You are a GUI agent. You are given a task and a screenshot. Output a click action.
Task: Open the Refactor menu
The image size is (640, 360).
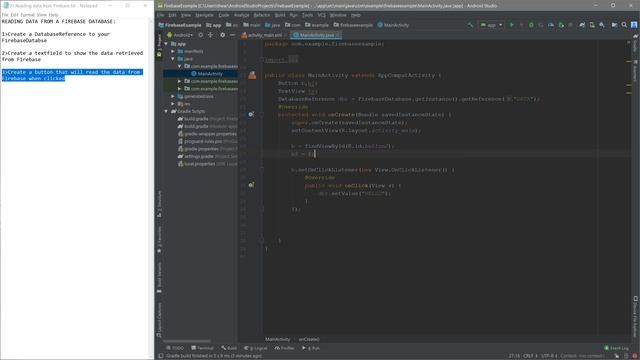tap(262, 15)
